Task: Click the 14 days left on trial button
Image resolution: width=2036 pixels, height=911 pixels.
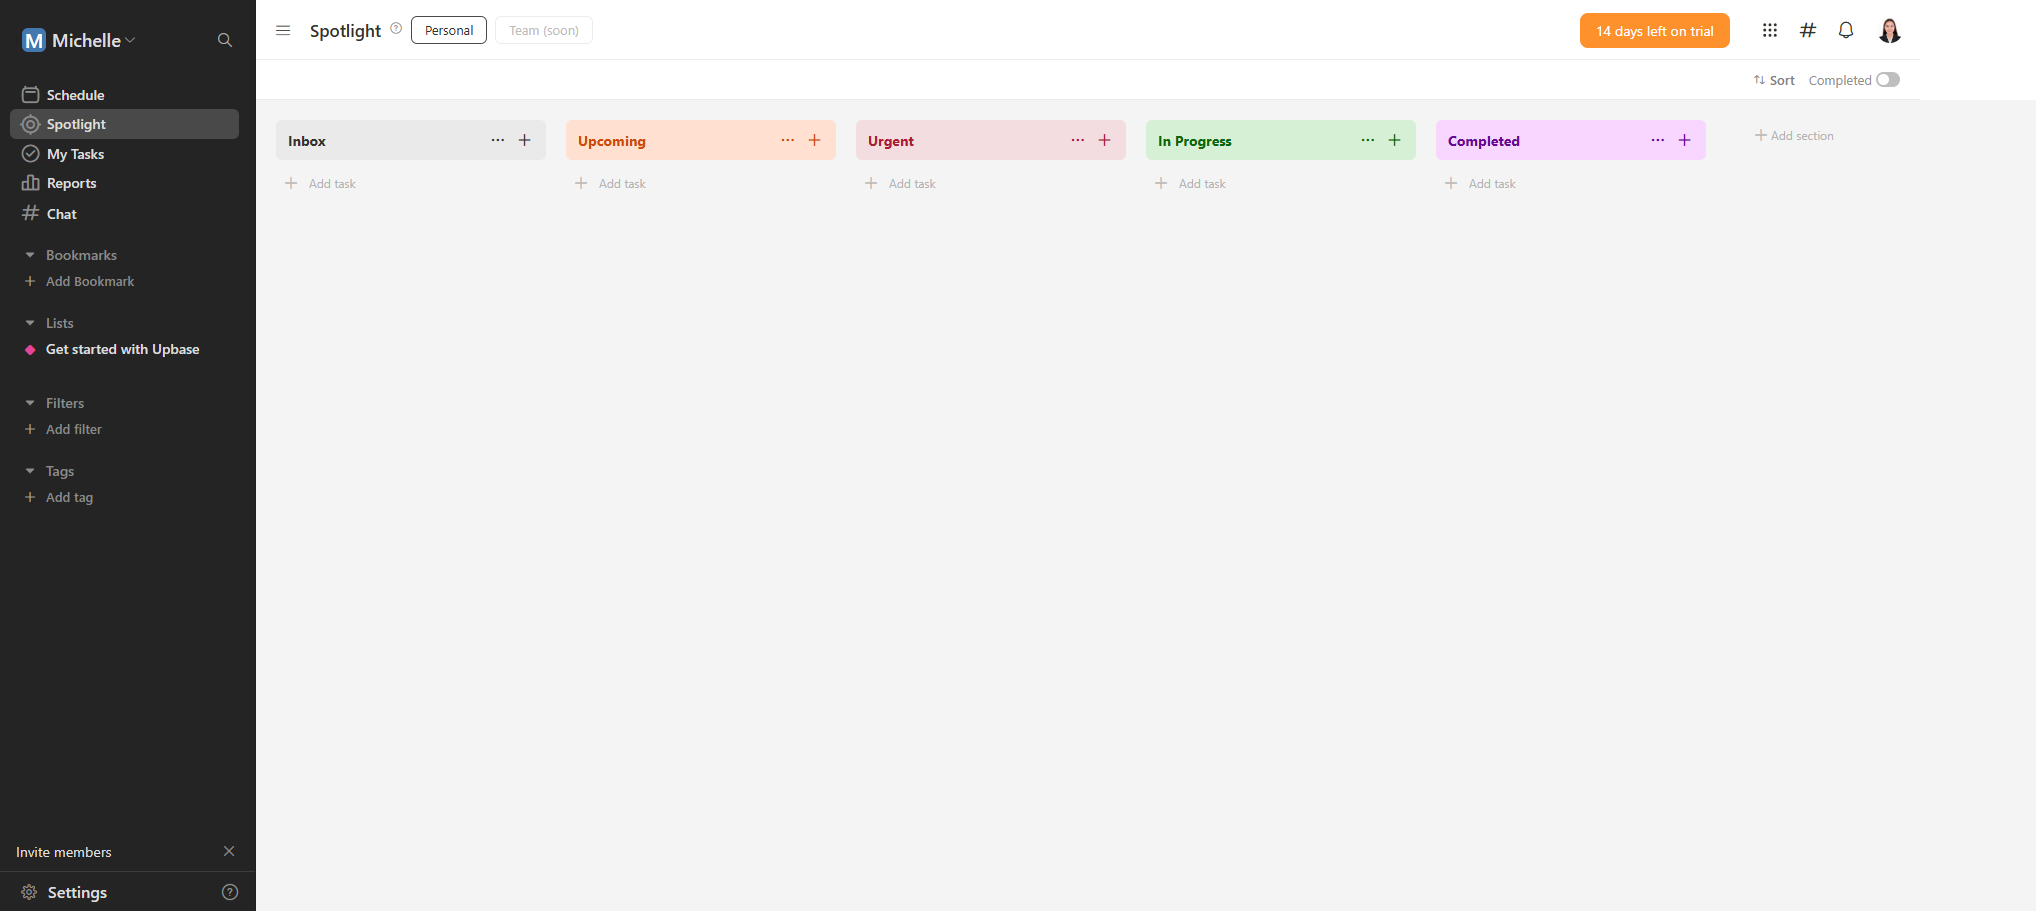Action: tap(1654, 31)
